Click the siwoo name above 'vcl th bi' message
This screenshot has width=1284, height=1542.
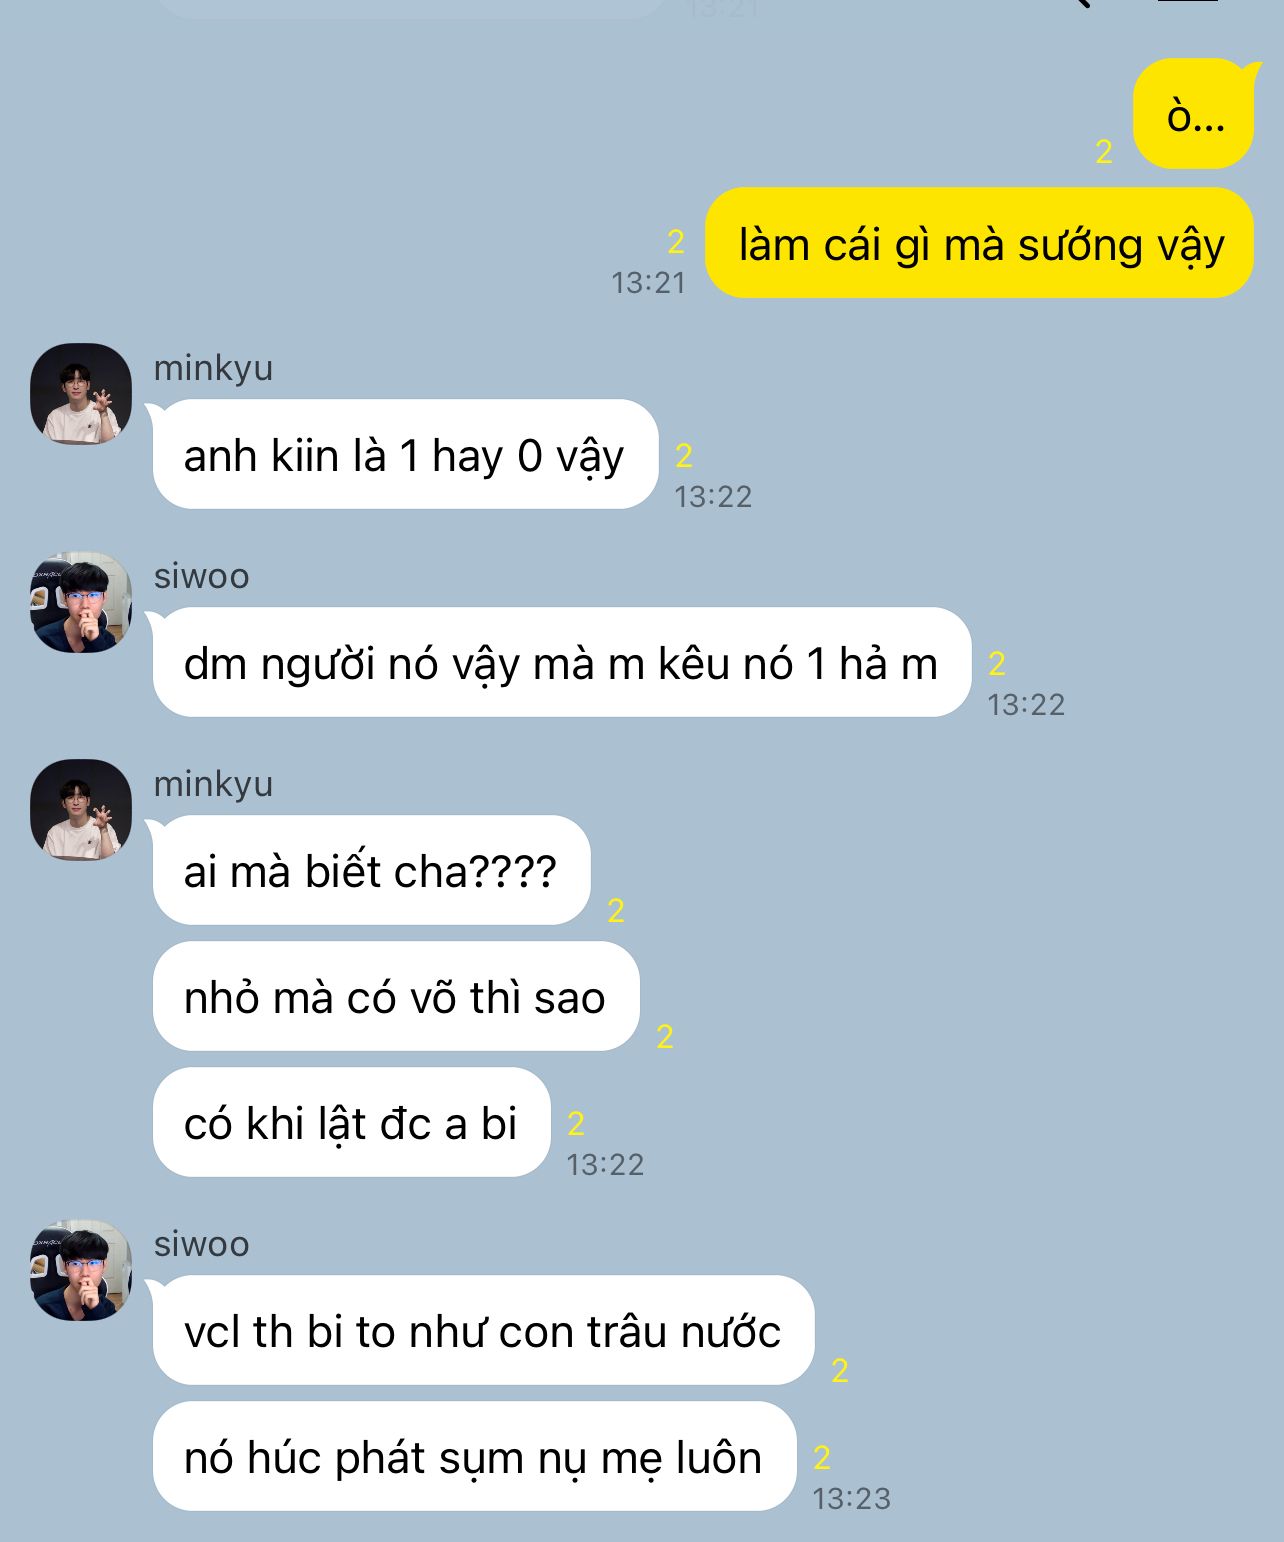coord(201,1244)
